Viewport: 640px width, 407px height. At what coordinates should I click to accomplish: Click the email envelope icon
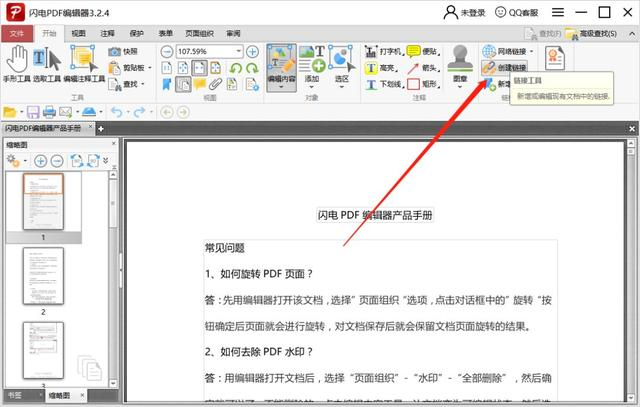point(65,112)
